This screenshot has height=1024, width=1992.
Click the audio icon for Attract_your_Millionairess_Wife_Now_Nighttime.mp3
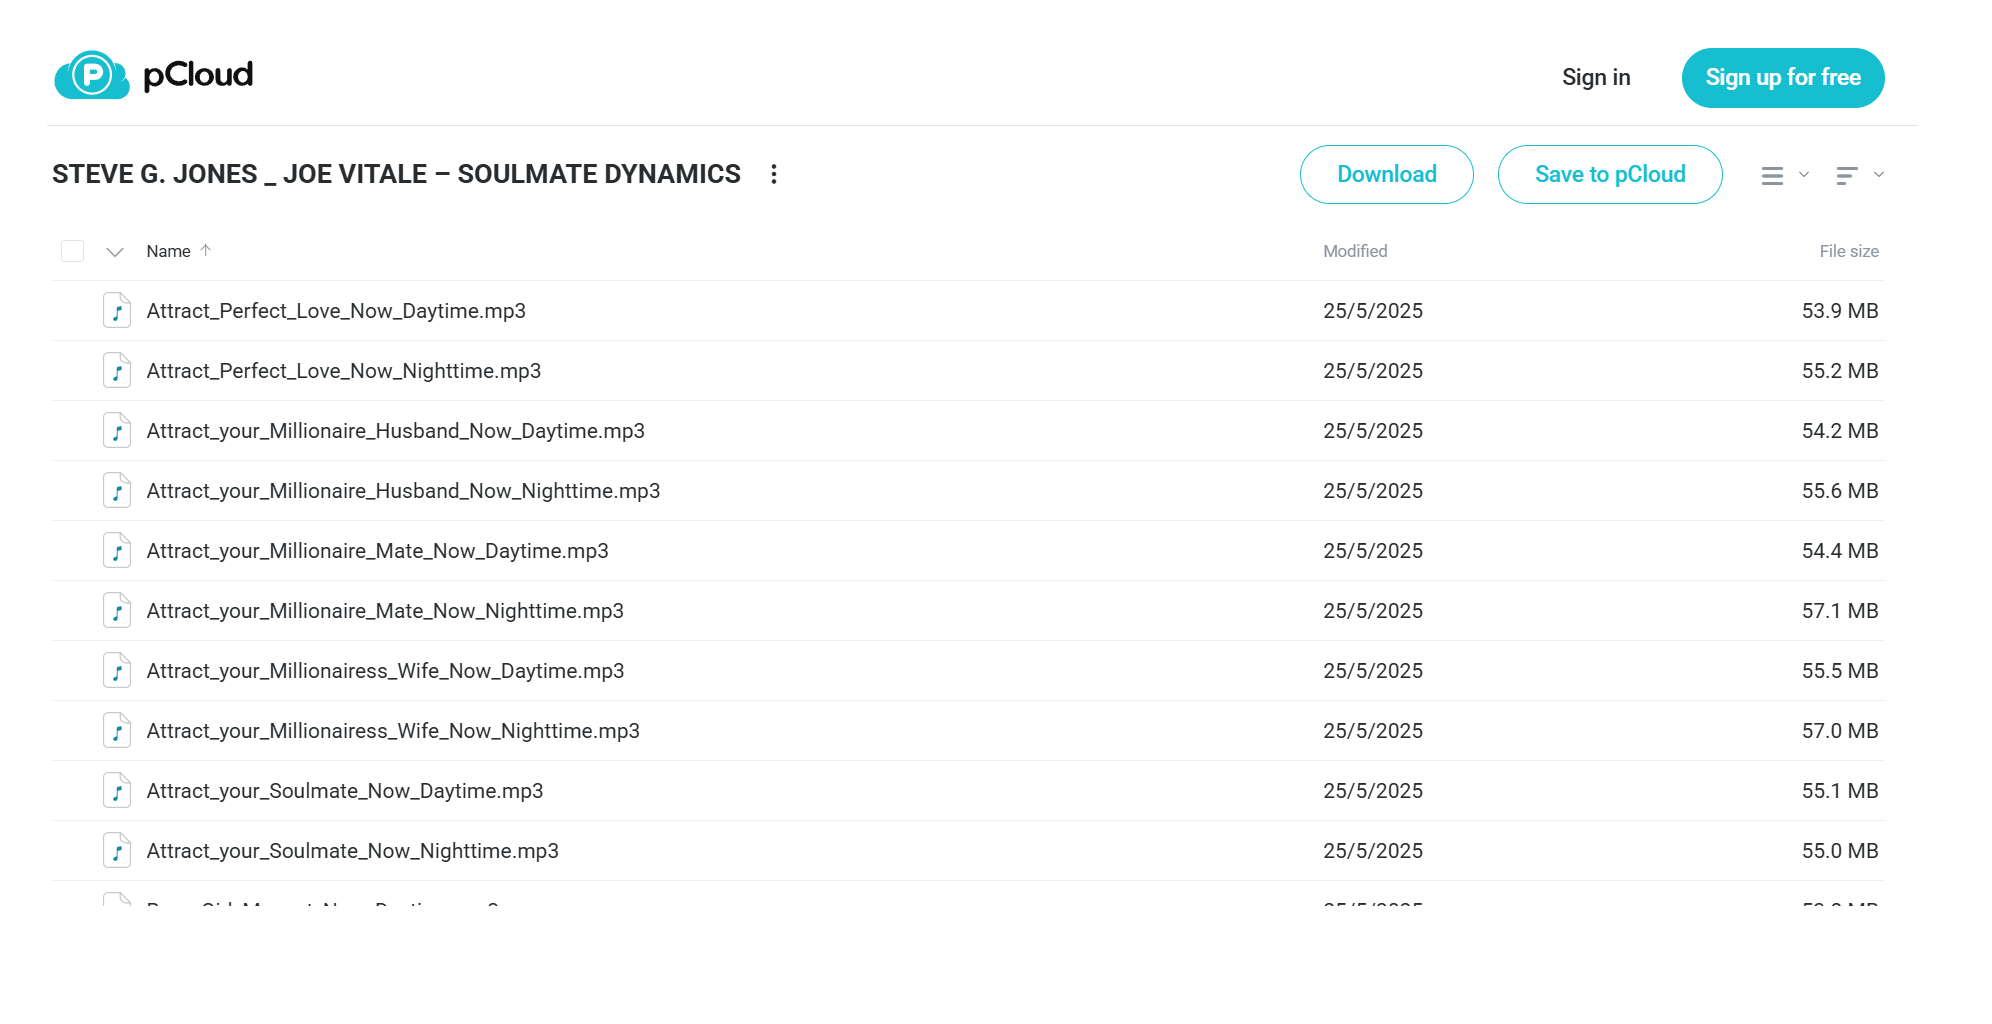tap(117, 731)
